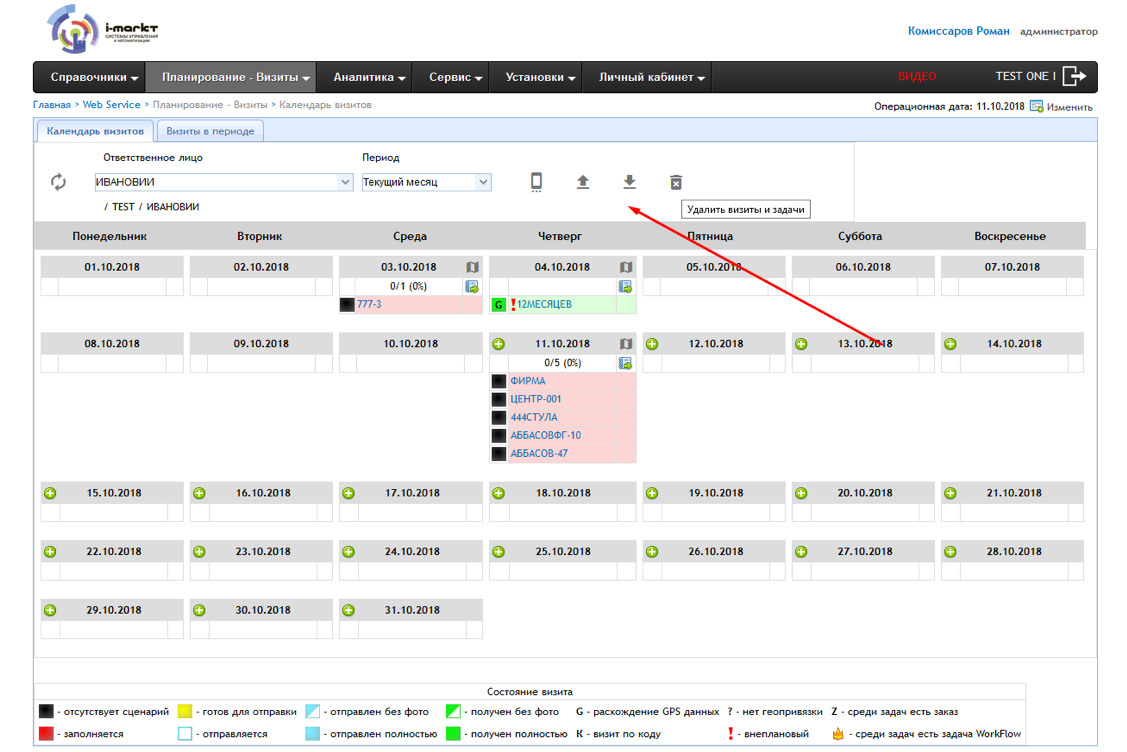Expand the Справочники menu

point(93,77)
